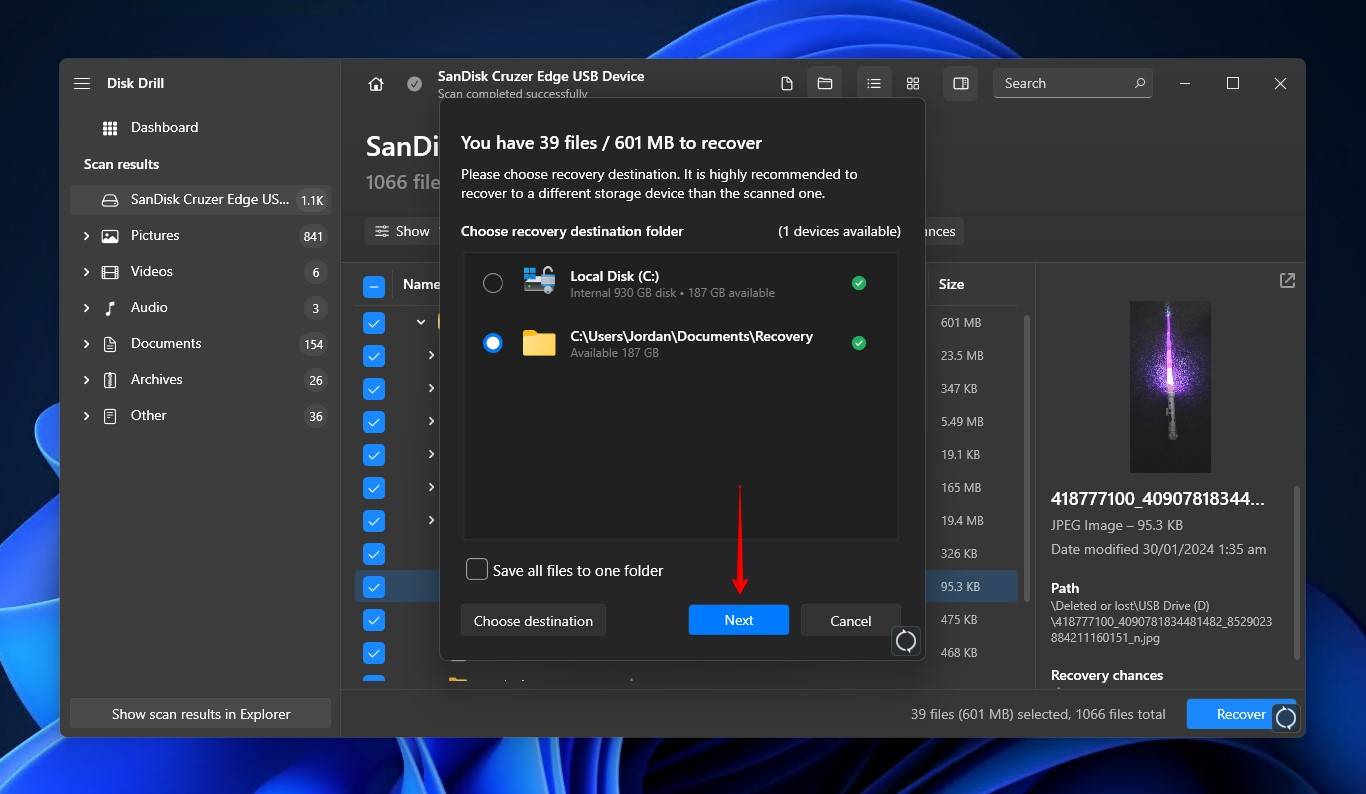
Task: Click green check next to Local Disk (C:)
Action: tap(858, 283)
